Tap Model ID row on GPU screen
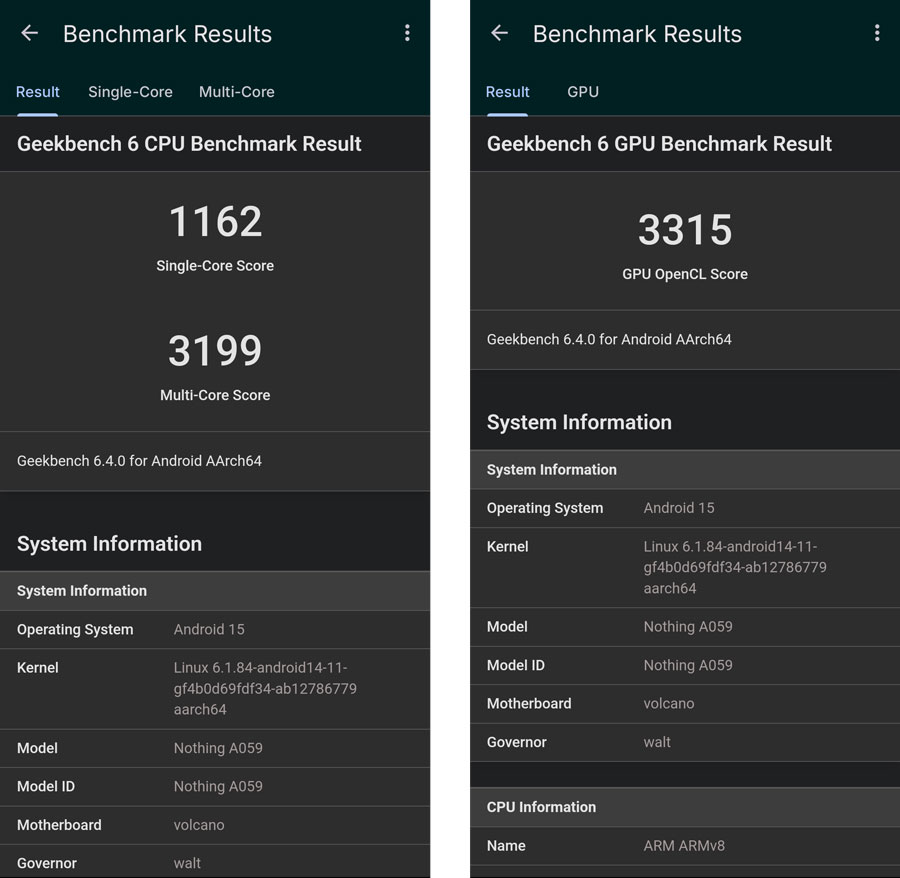900x878 pixels. pyautogui.click(x=685, y=665)
